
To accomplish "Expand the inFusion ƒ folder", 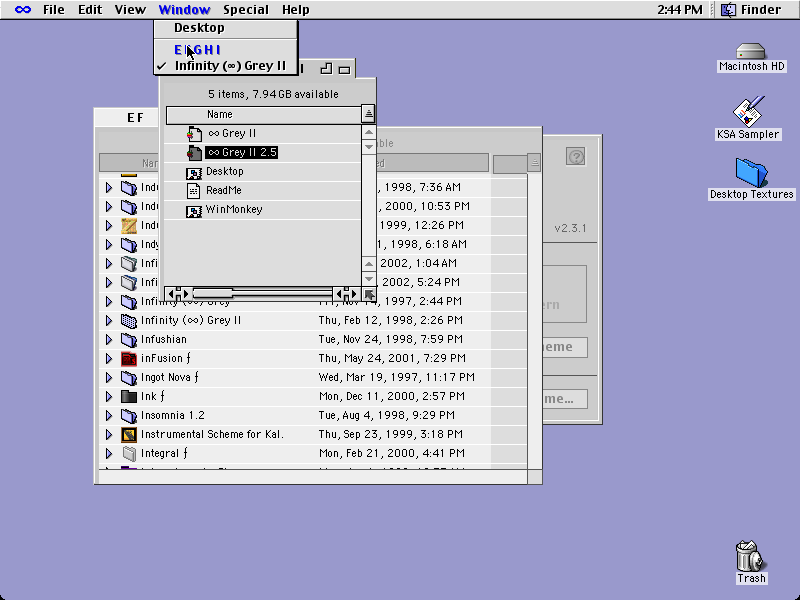I will point(109,359).
